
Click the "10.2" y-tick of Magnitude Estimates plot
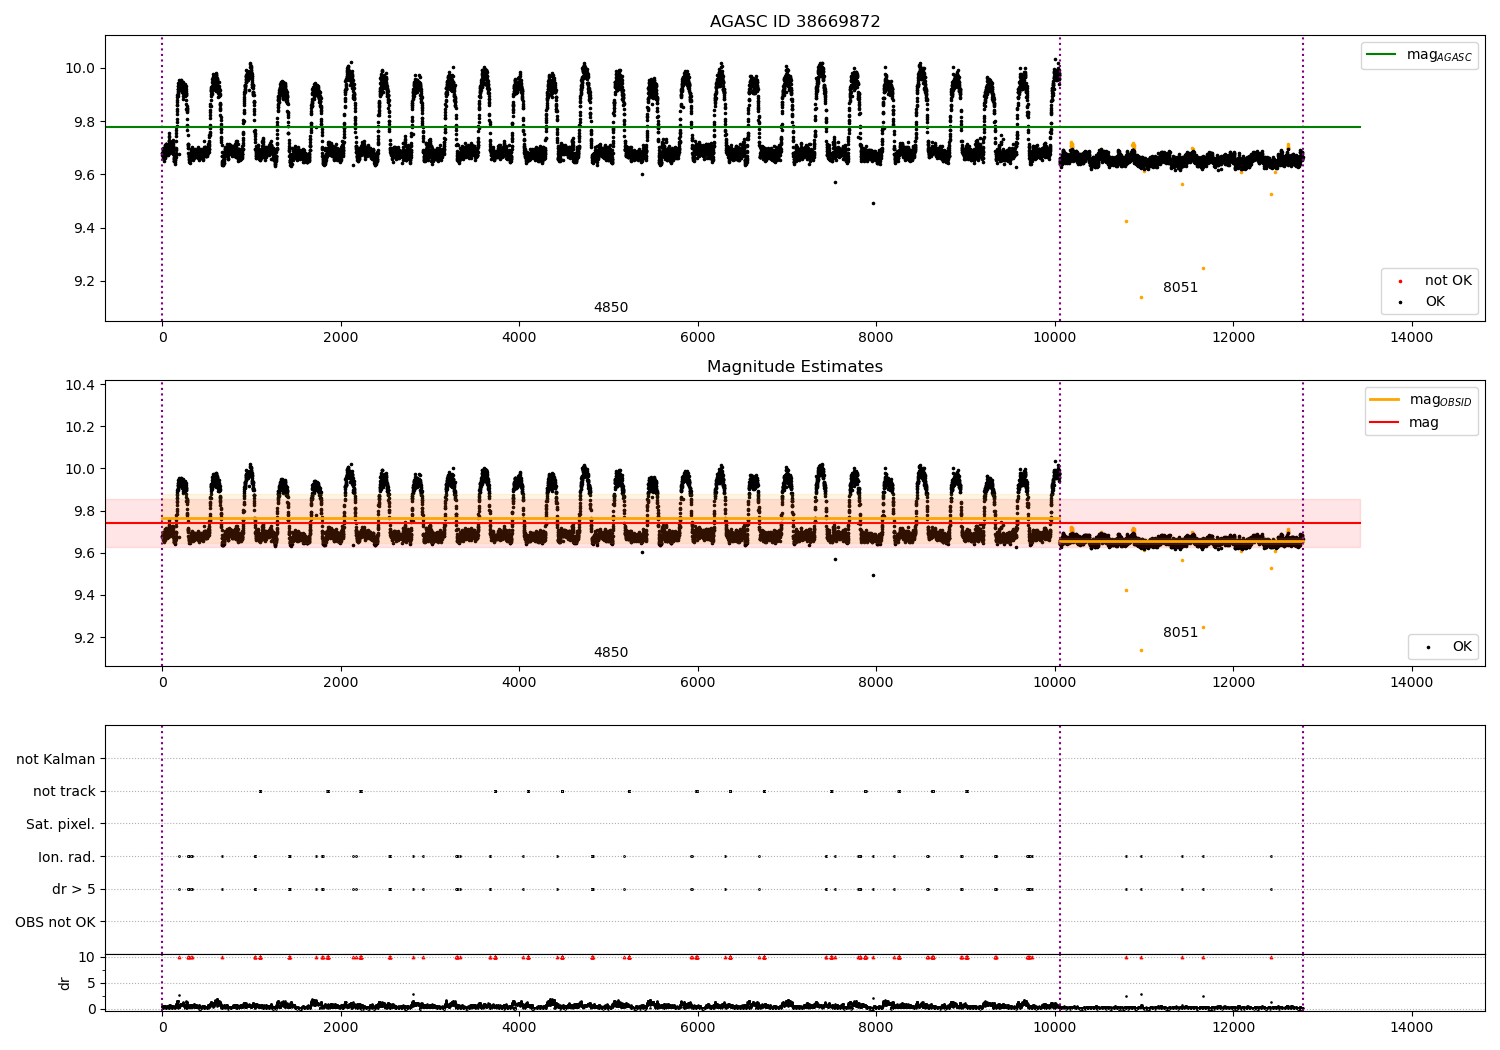pos(80,428)
